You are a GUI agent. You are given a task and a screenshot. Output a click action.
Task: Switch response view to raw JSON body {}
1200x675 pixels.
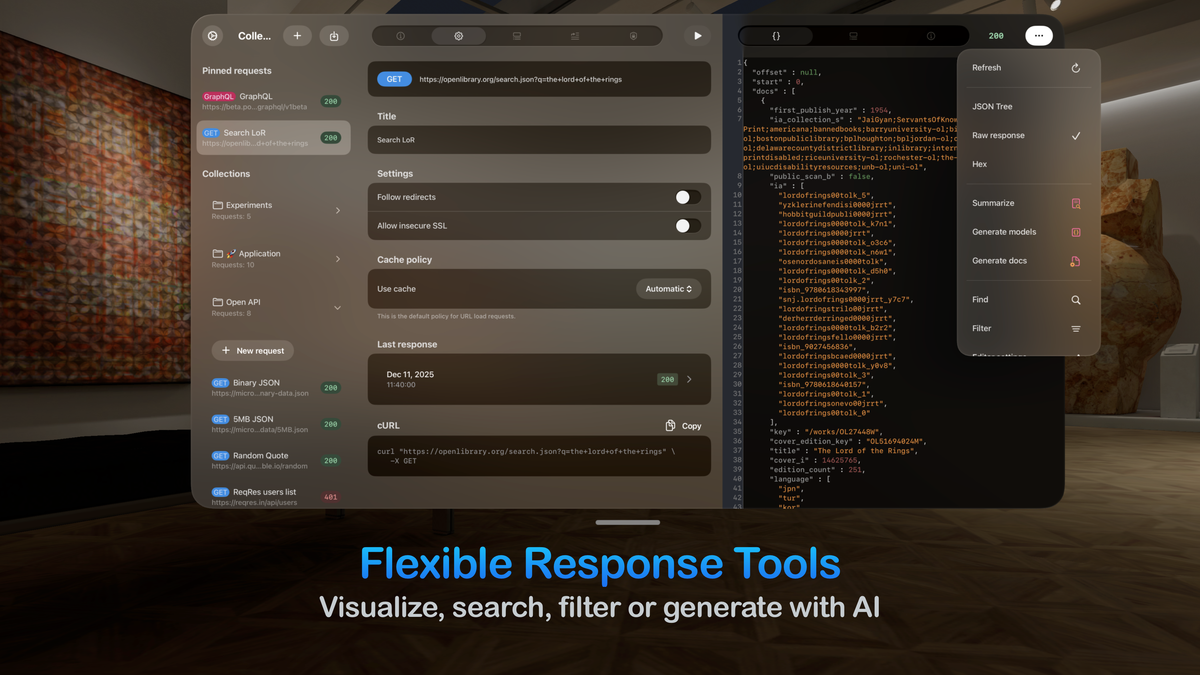(775, 35)
